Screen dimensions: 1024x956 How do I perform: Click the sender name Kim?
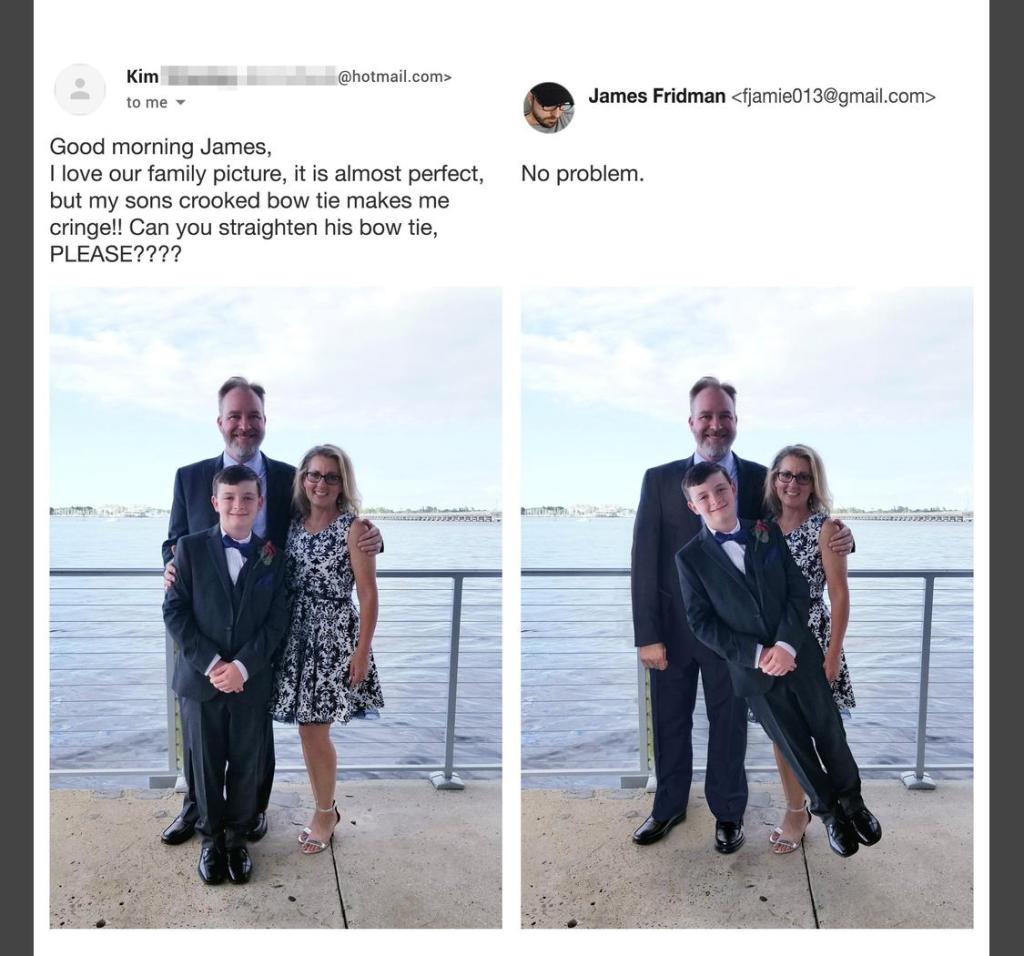click(142, 76)
